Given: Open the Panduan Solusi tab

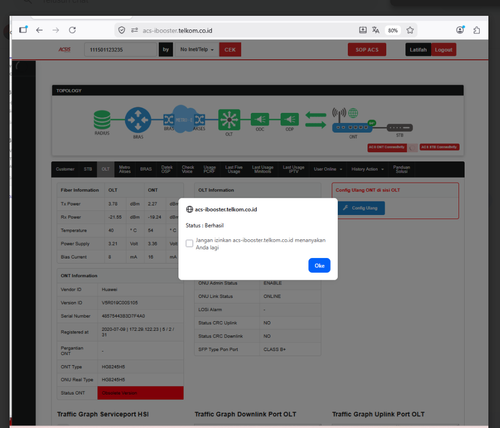Looking at the screenshot, I should 401,169.
